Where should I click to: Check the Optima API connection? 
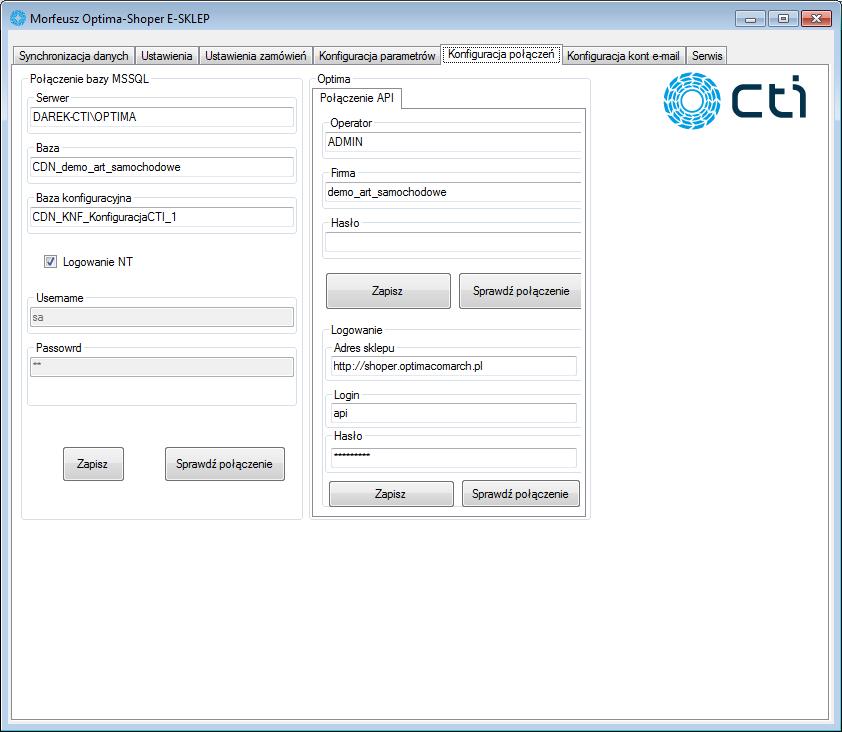(x=520, y=291)
